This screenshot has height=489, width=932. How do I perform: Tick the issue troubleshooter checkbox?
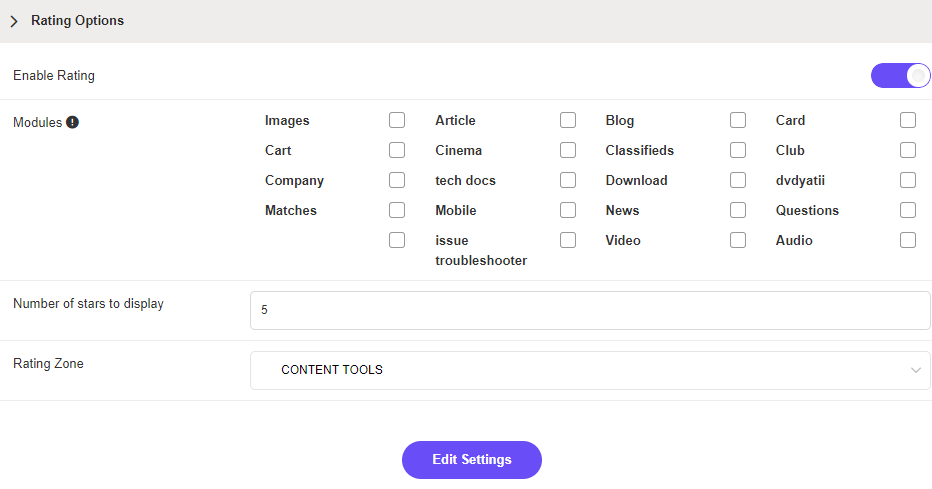(x=568, y=240)
